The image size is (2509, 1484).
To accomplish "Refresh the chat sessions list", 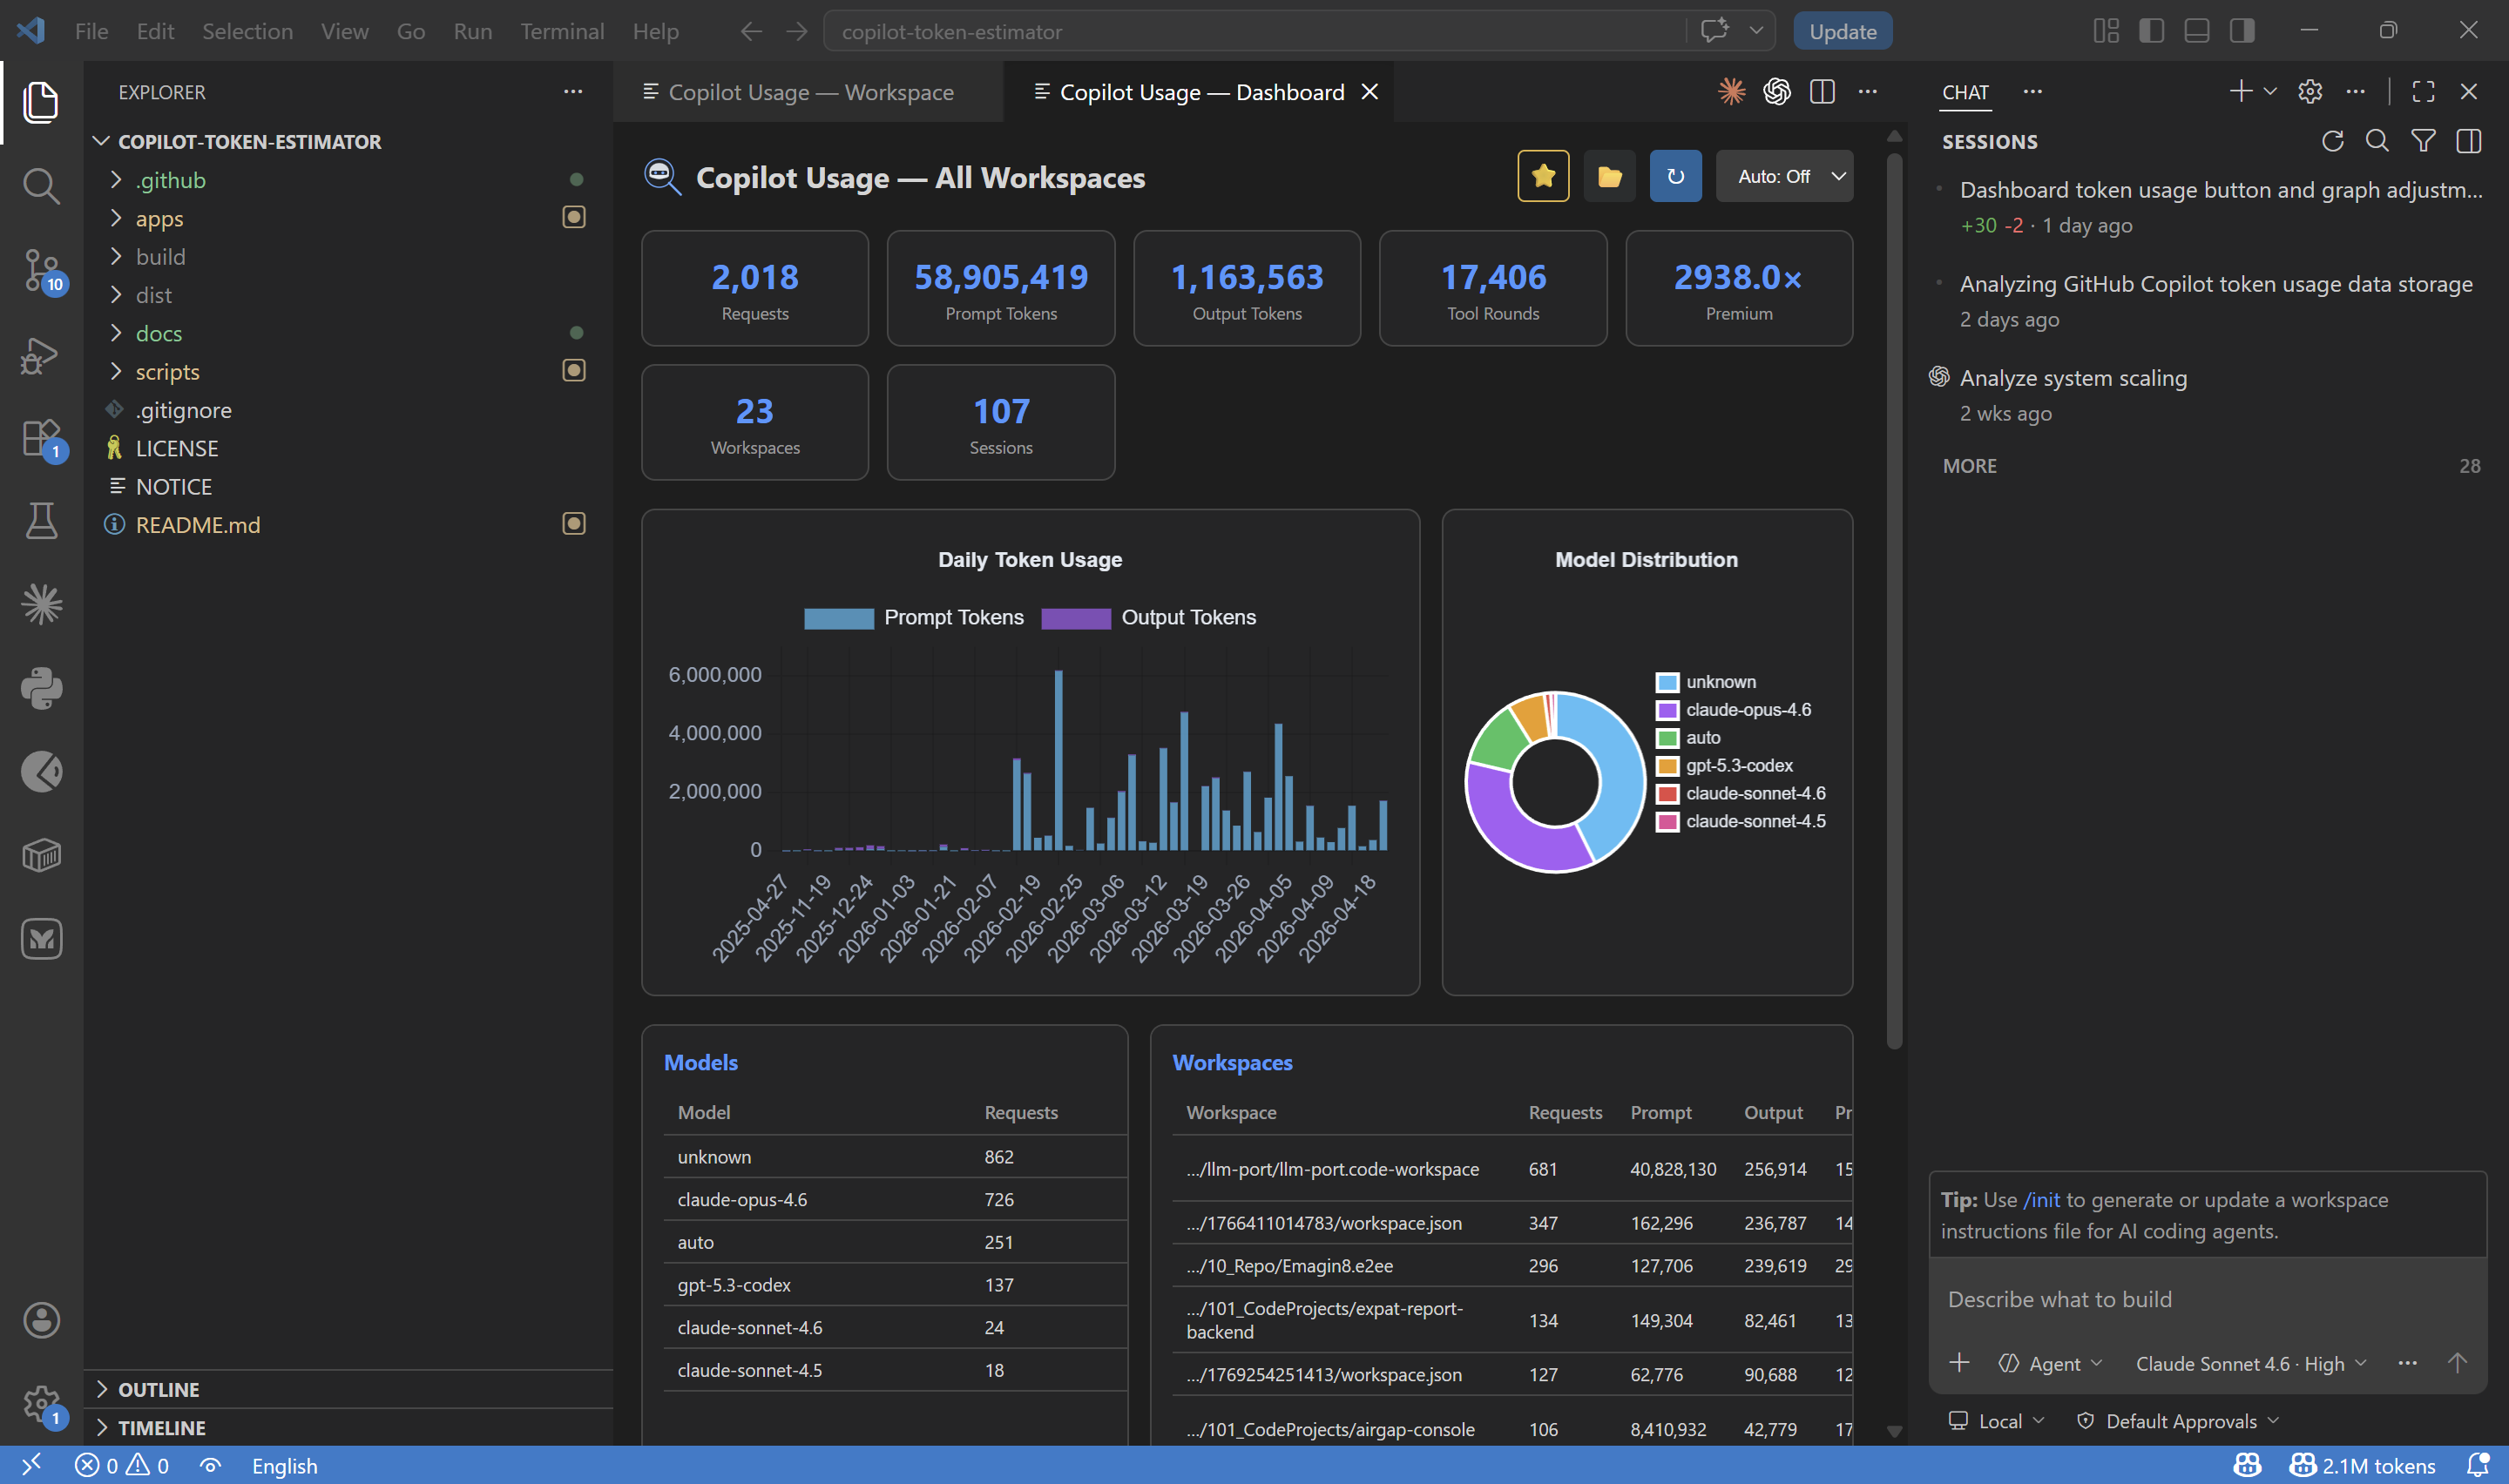I will [x=2332, y=141].
